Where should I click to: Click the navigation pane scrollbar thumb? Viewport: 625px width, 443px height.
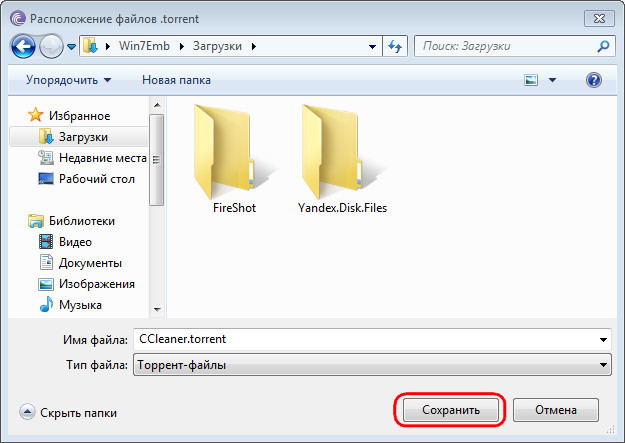(x=157, y=160)
